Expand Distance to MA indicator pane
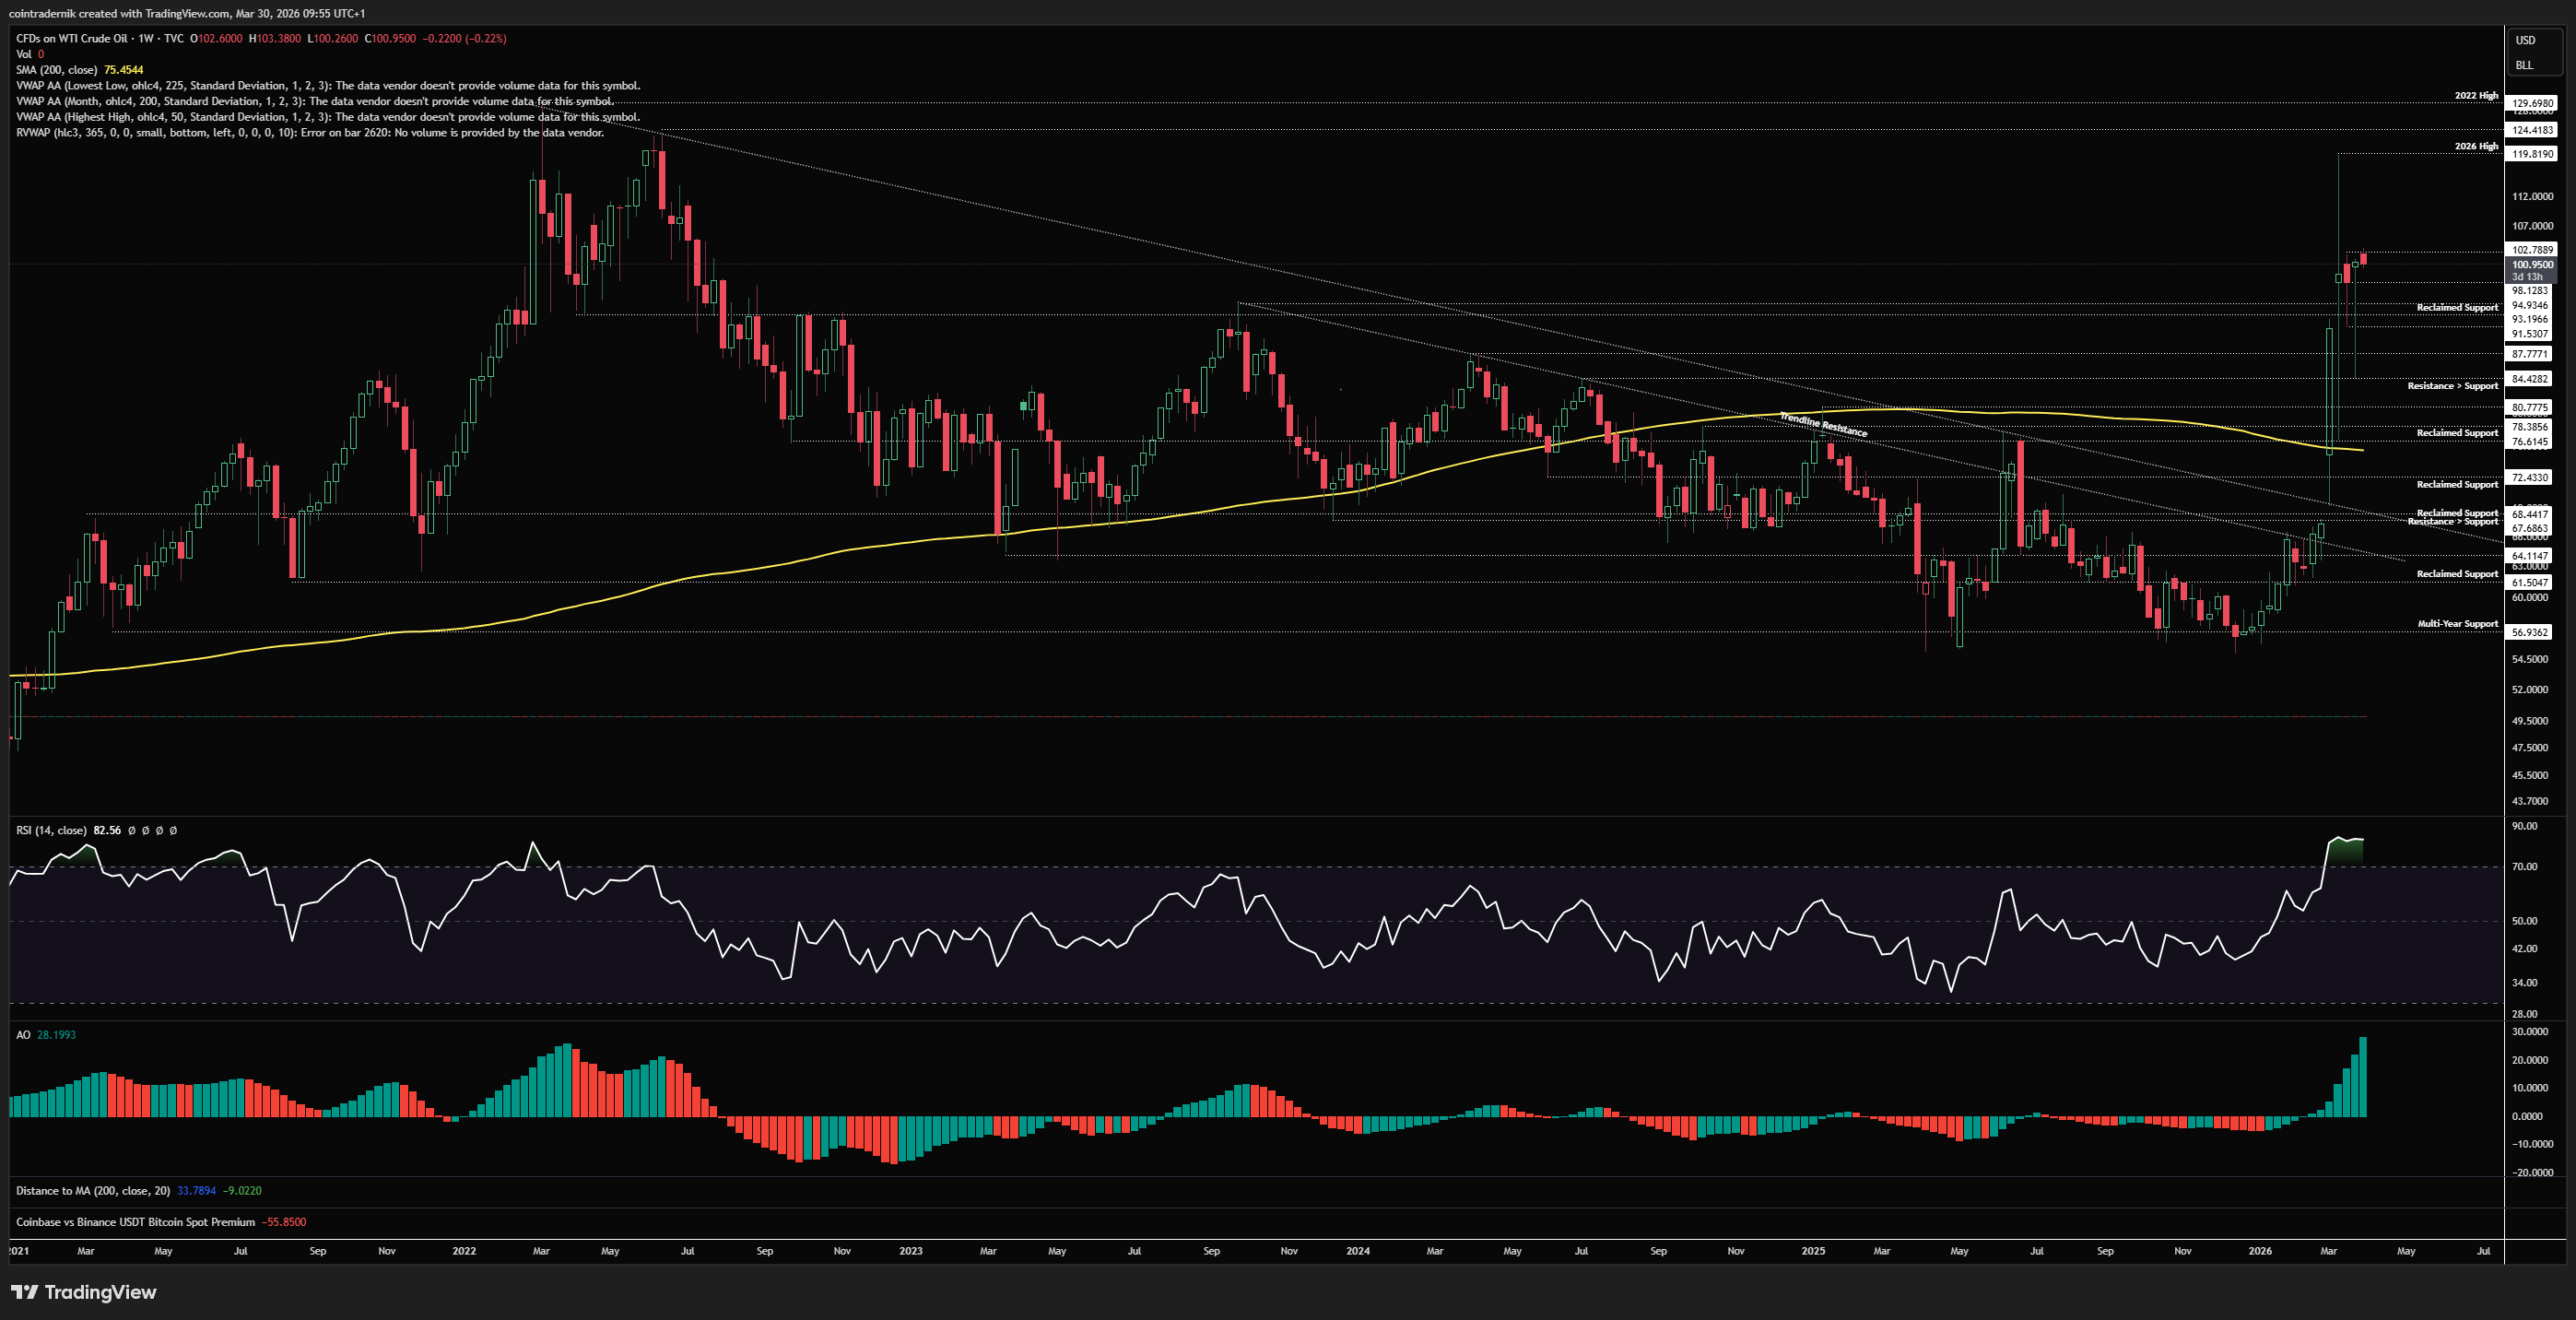 coord(92,1190)
